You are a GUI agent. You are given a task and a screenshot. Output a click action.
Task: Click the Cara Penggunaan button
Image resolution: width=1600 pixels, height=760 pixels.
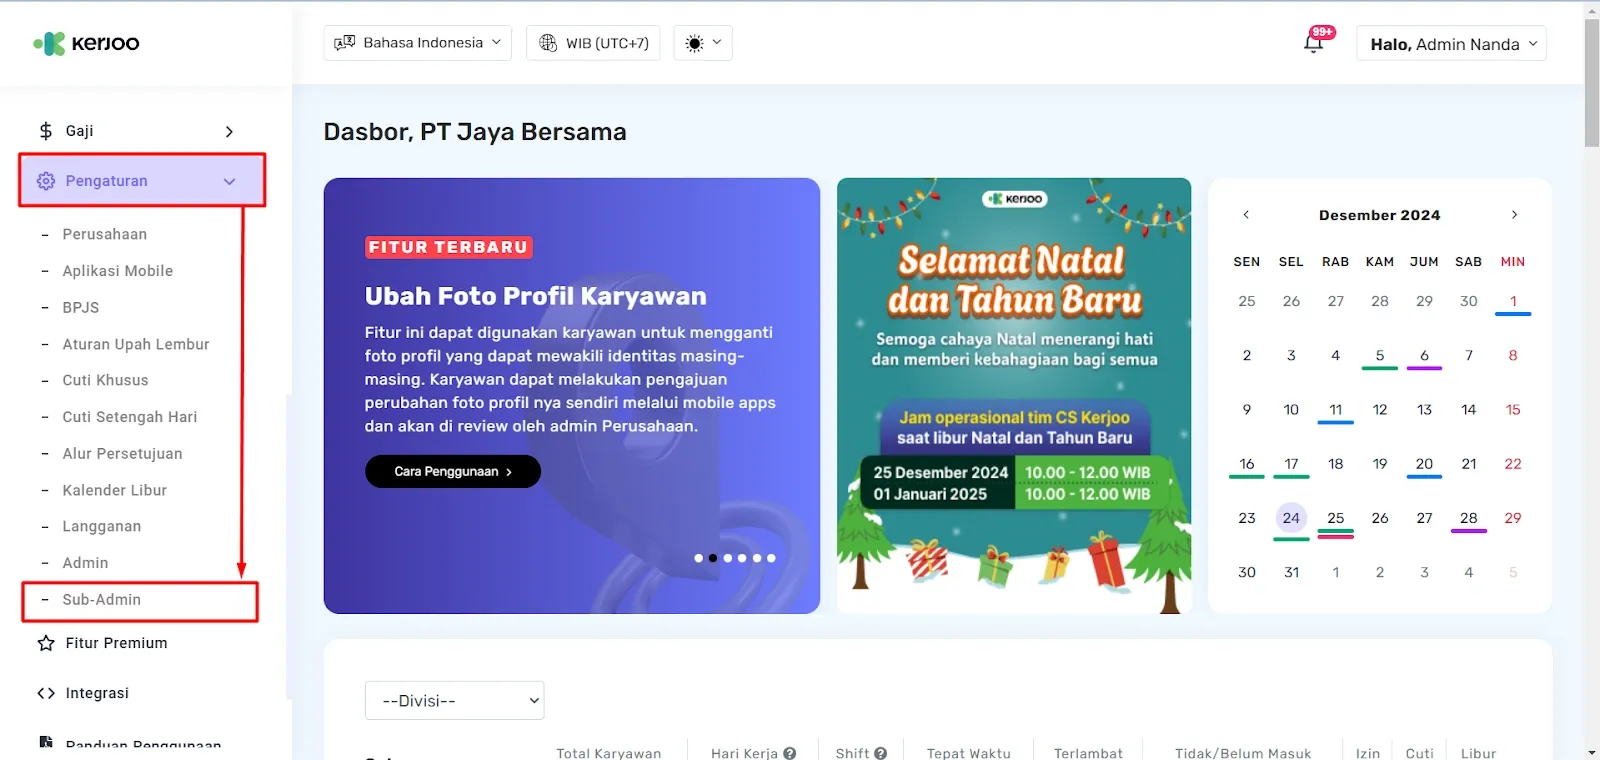(x=453, y=471)
